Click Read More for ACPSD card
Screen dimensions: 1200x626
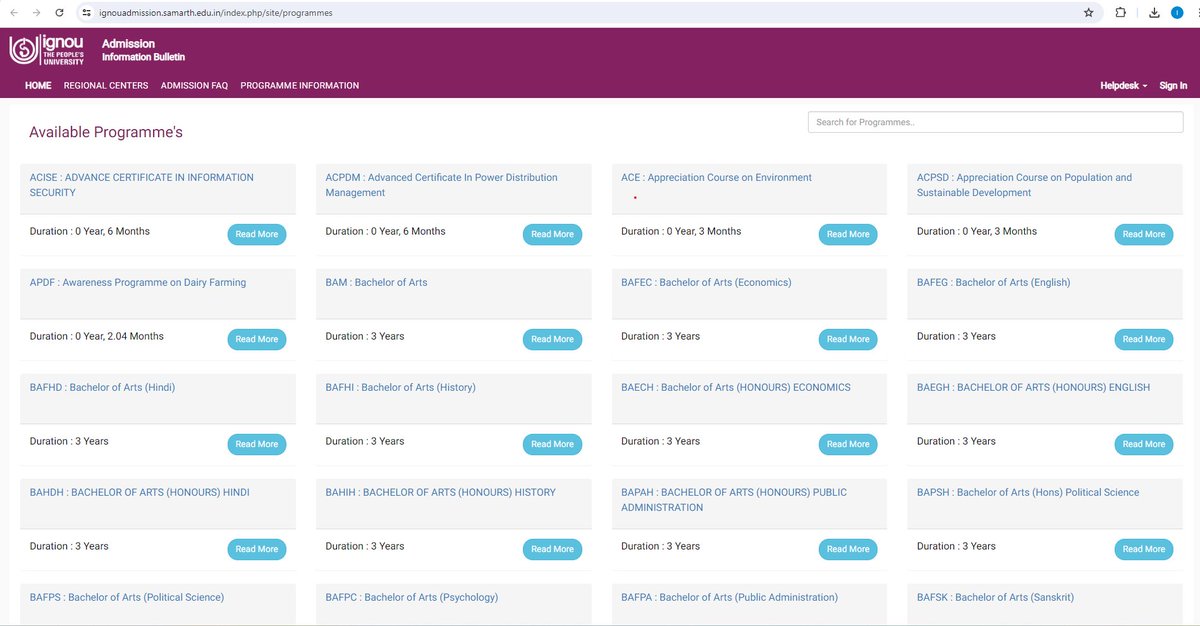coord(1144,234)
